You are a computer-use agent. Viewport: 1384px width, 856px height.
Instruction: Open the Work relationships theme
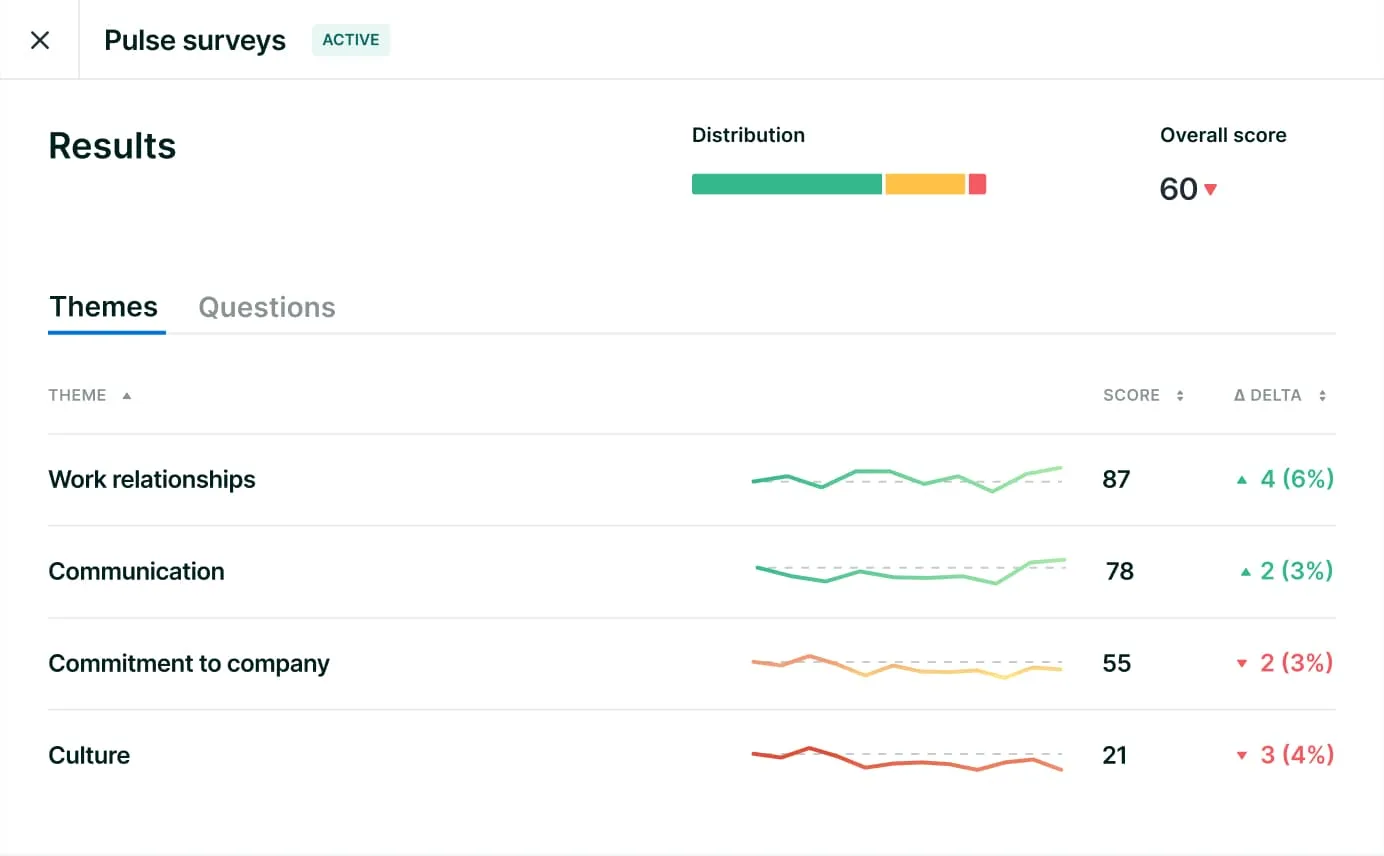pos(152,480)
